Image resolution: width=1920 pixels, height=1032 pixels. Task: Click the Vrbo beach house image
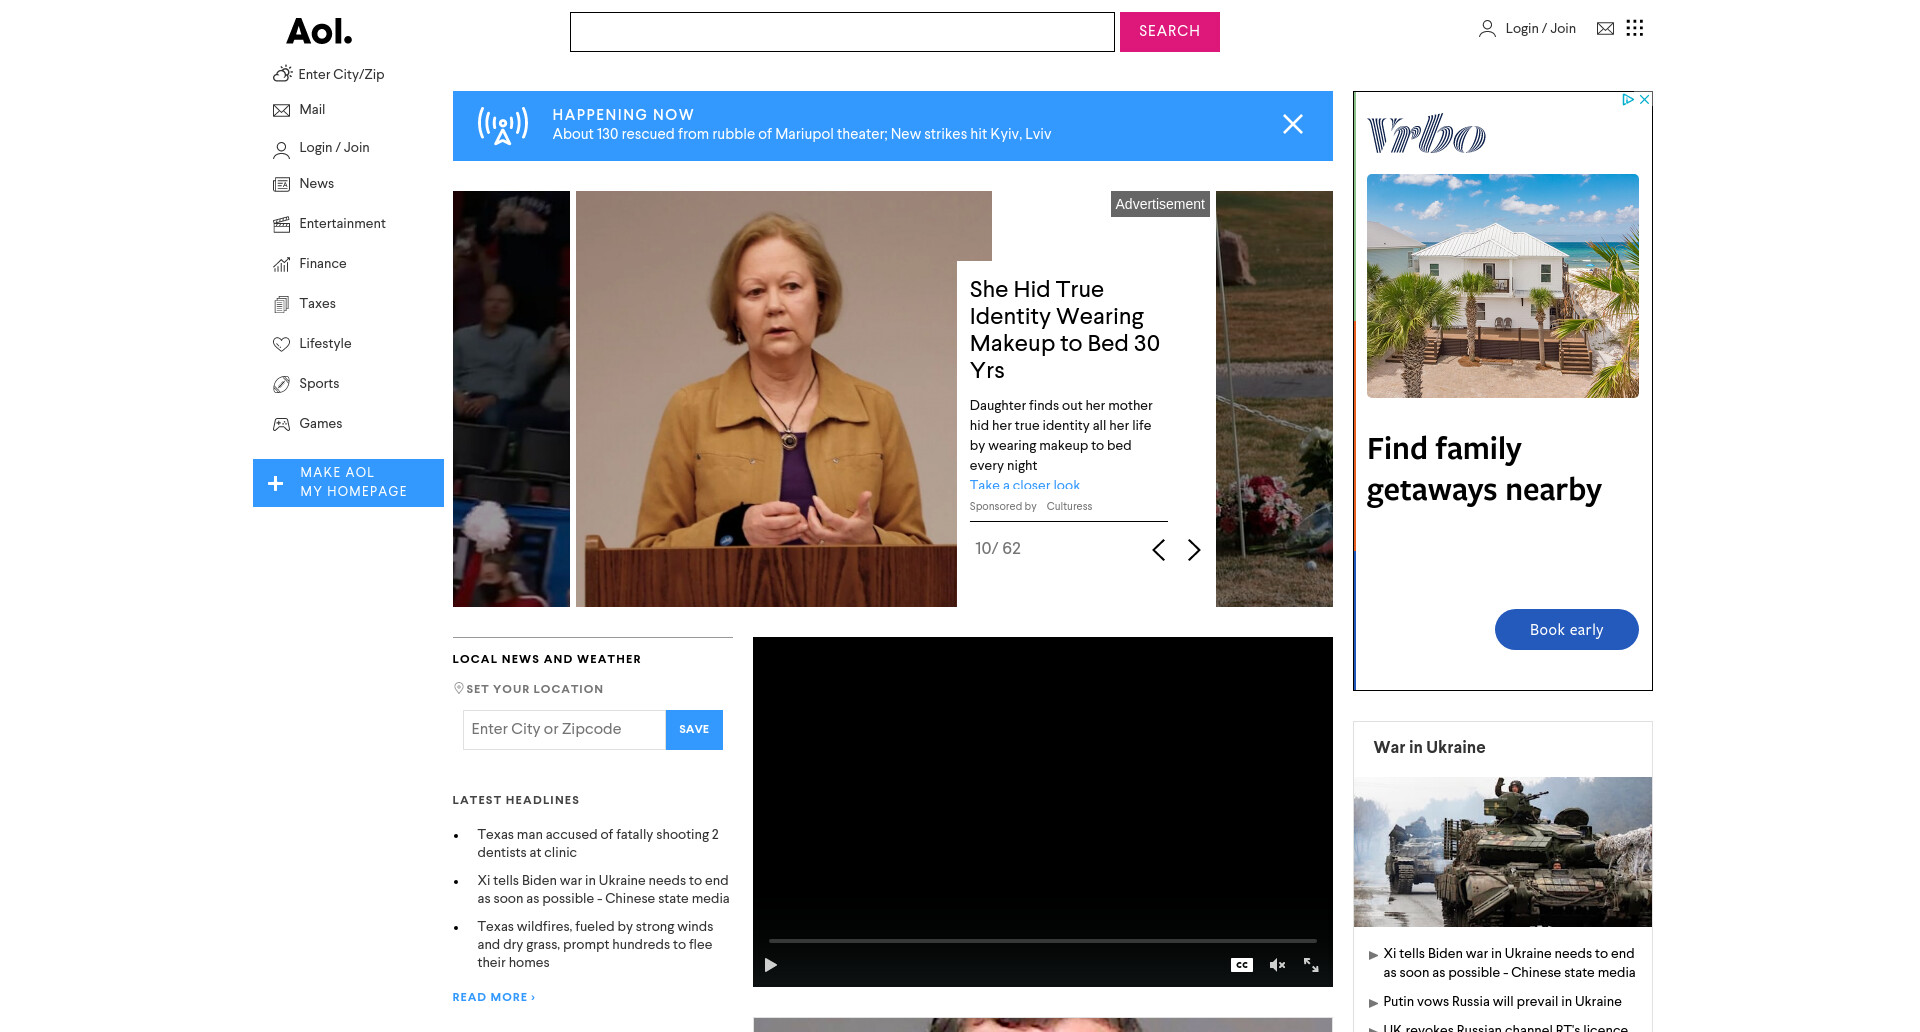pos(1503,286)
